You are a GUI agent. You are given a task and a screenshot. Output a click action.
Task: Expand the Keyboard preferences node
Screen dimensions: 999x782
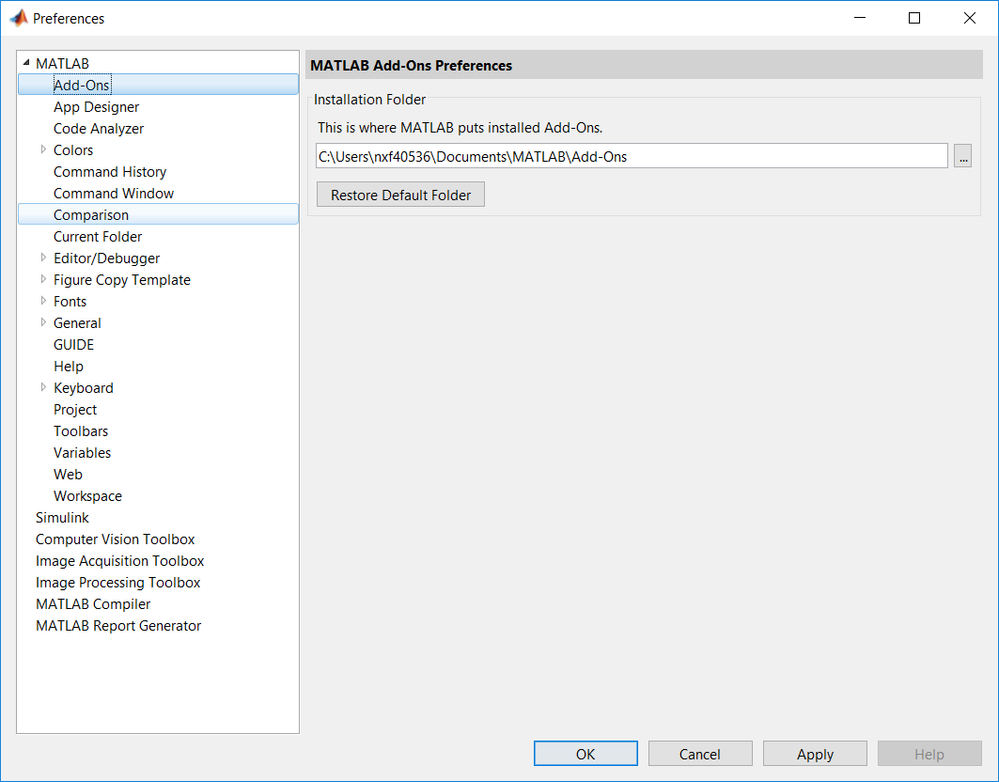point(43,388)
